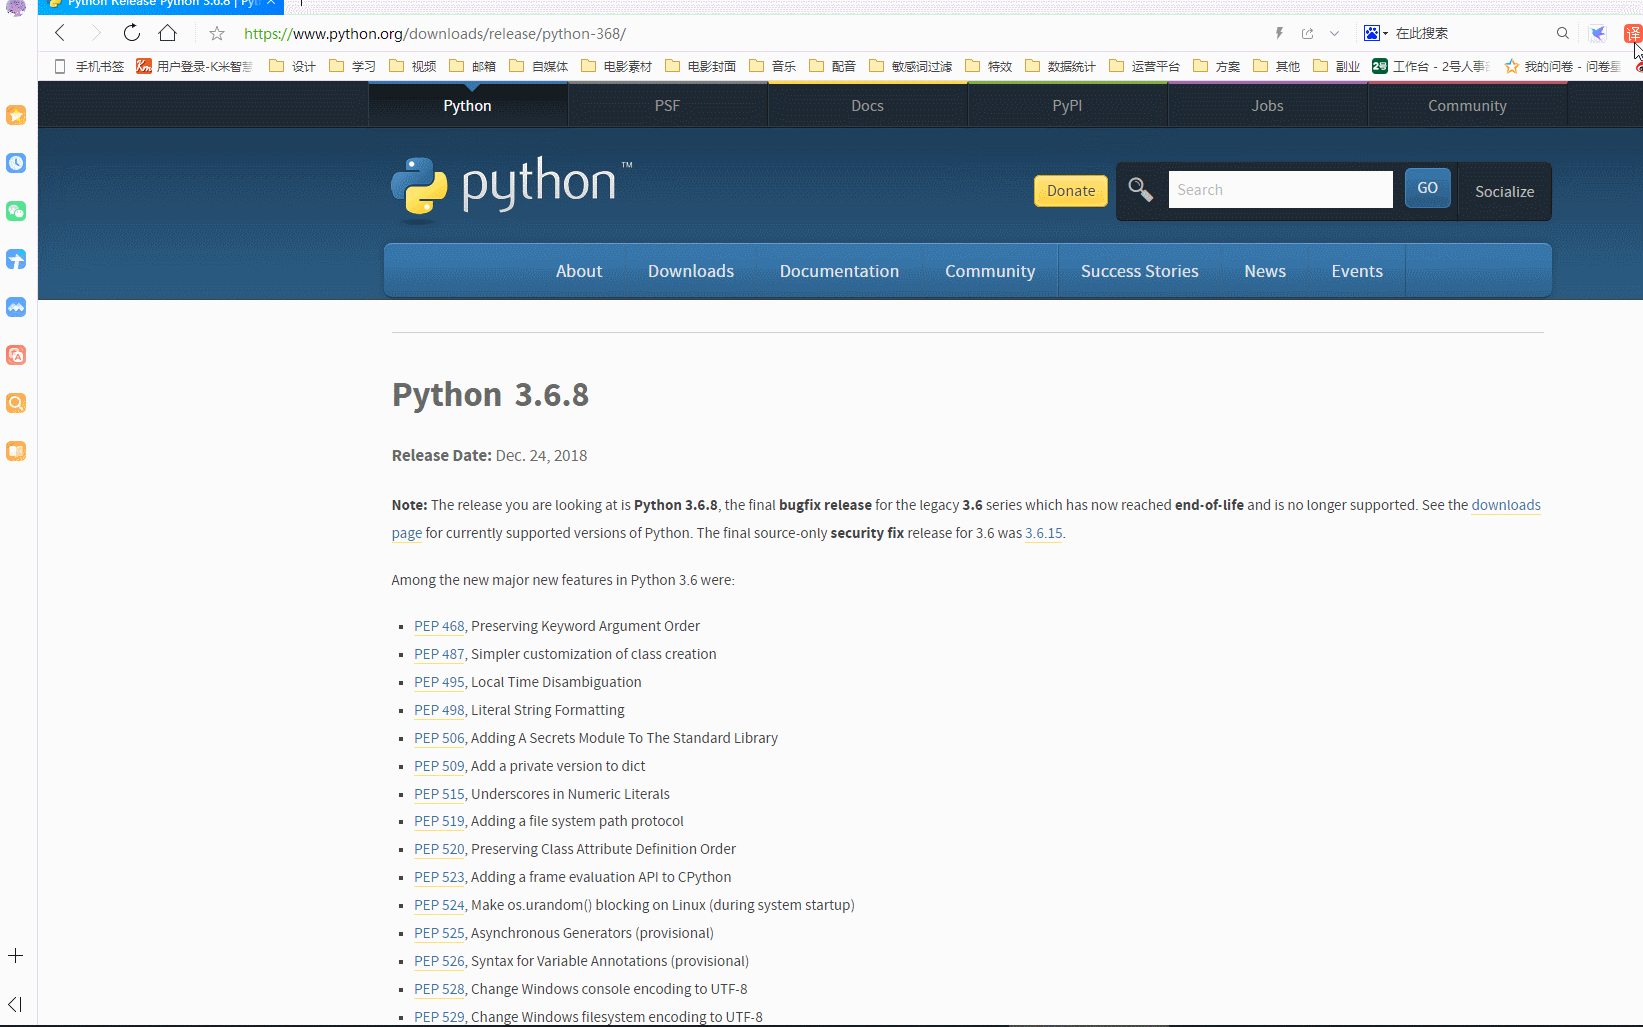Image resolution: width=1643 pixels, height=1027 pixels.
Task: Open mobile bookmarks 手机书签
Action: 89,66
